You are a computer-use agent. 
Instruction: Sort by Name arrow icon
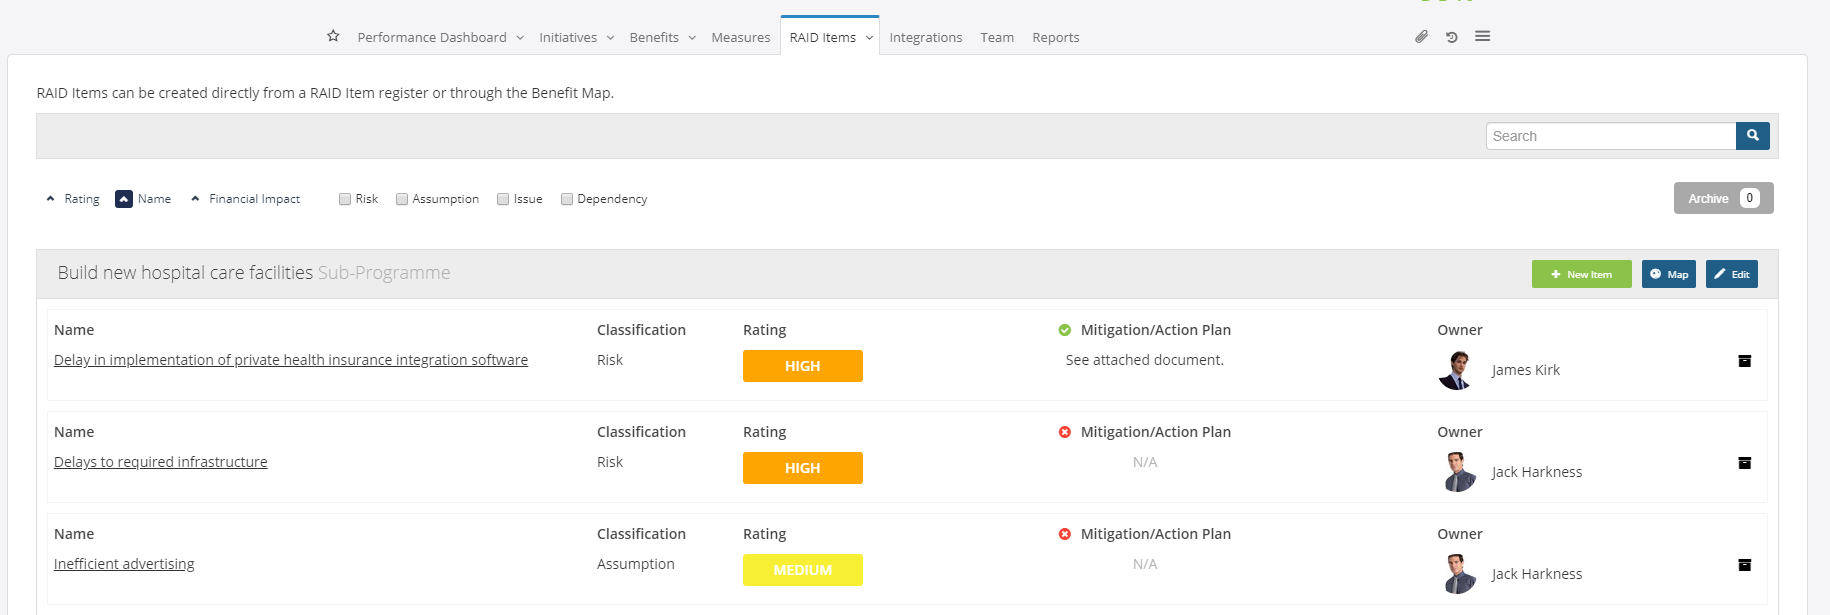(124, 199)
